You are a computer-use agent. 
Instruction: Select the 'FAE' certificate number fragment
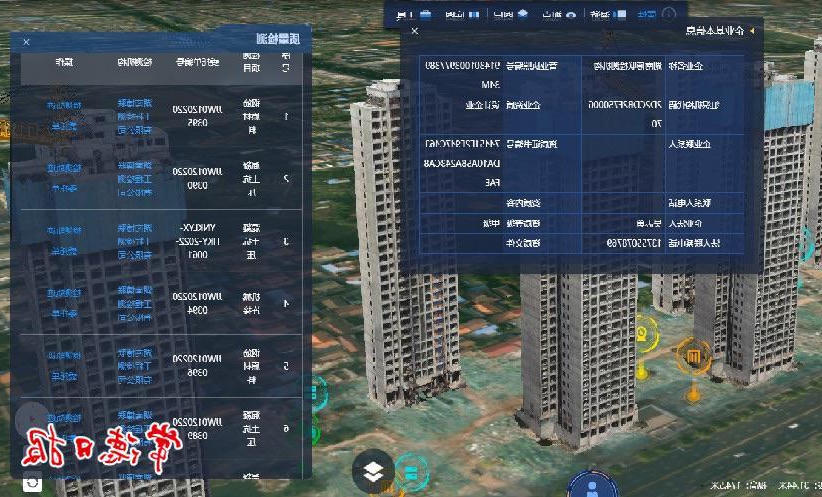click(492, 182)
